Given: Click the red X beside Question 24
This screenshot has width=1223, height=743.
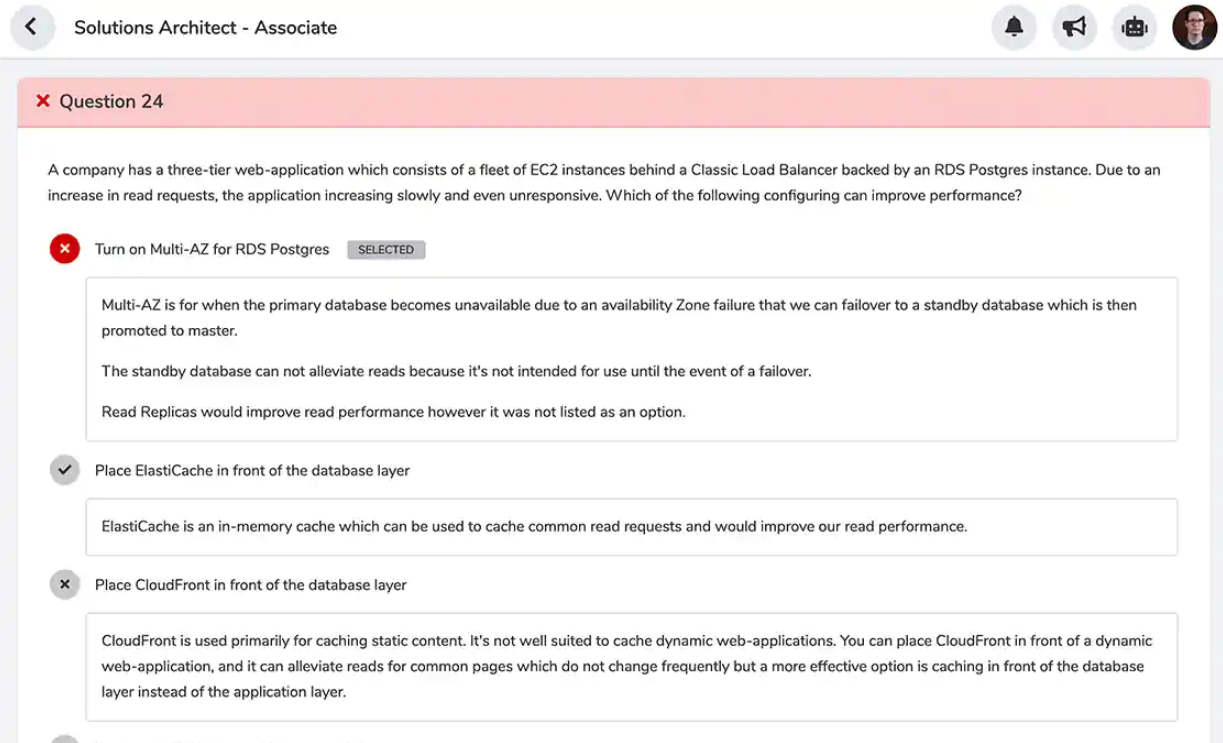Looking at the screenshot, I should pyautogui.click(x=43, y=101).
